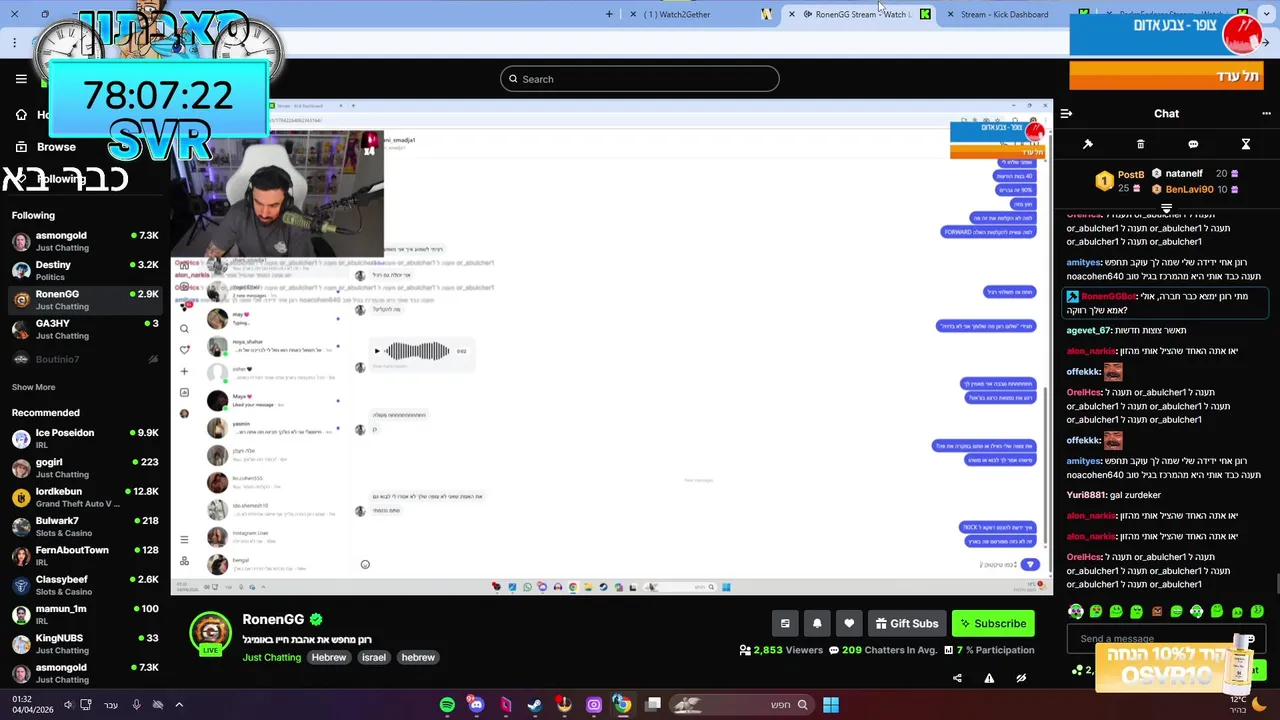Click the Windows taskbar search box

(743, 705)
